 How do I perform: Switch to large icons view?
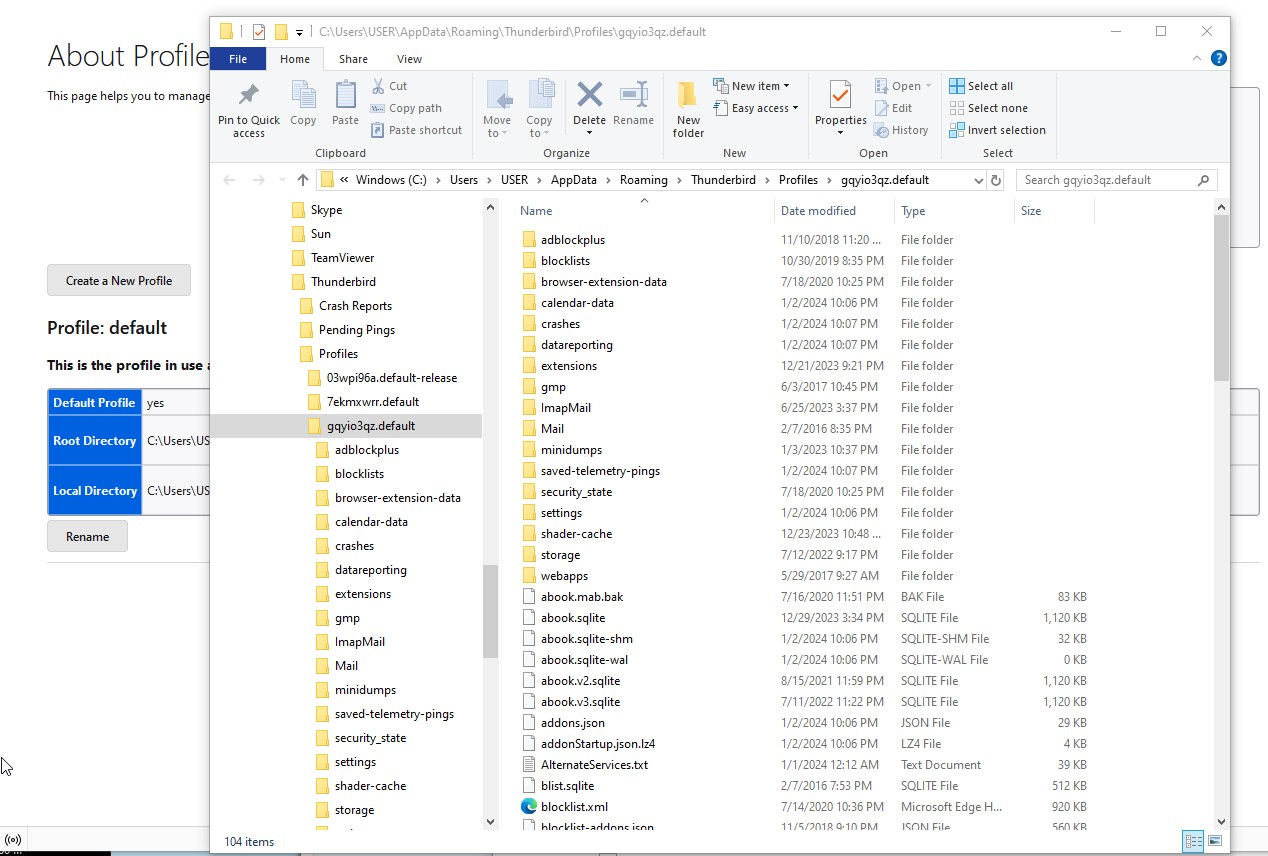1215,841
